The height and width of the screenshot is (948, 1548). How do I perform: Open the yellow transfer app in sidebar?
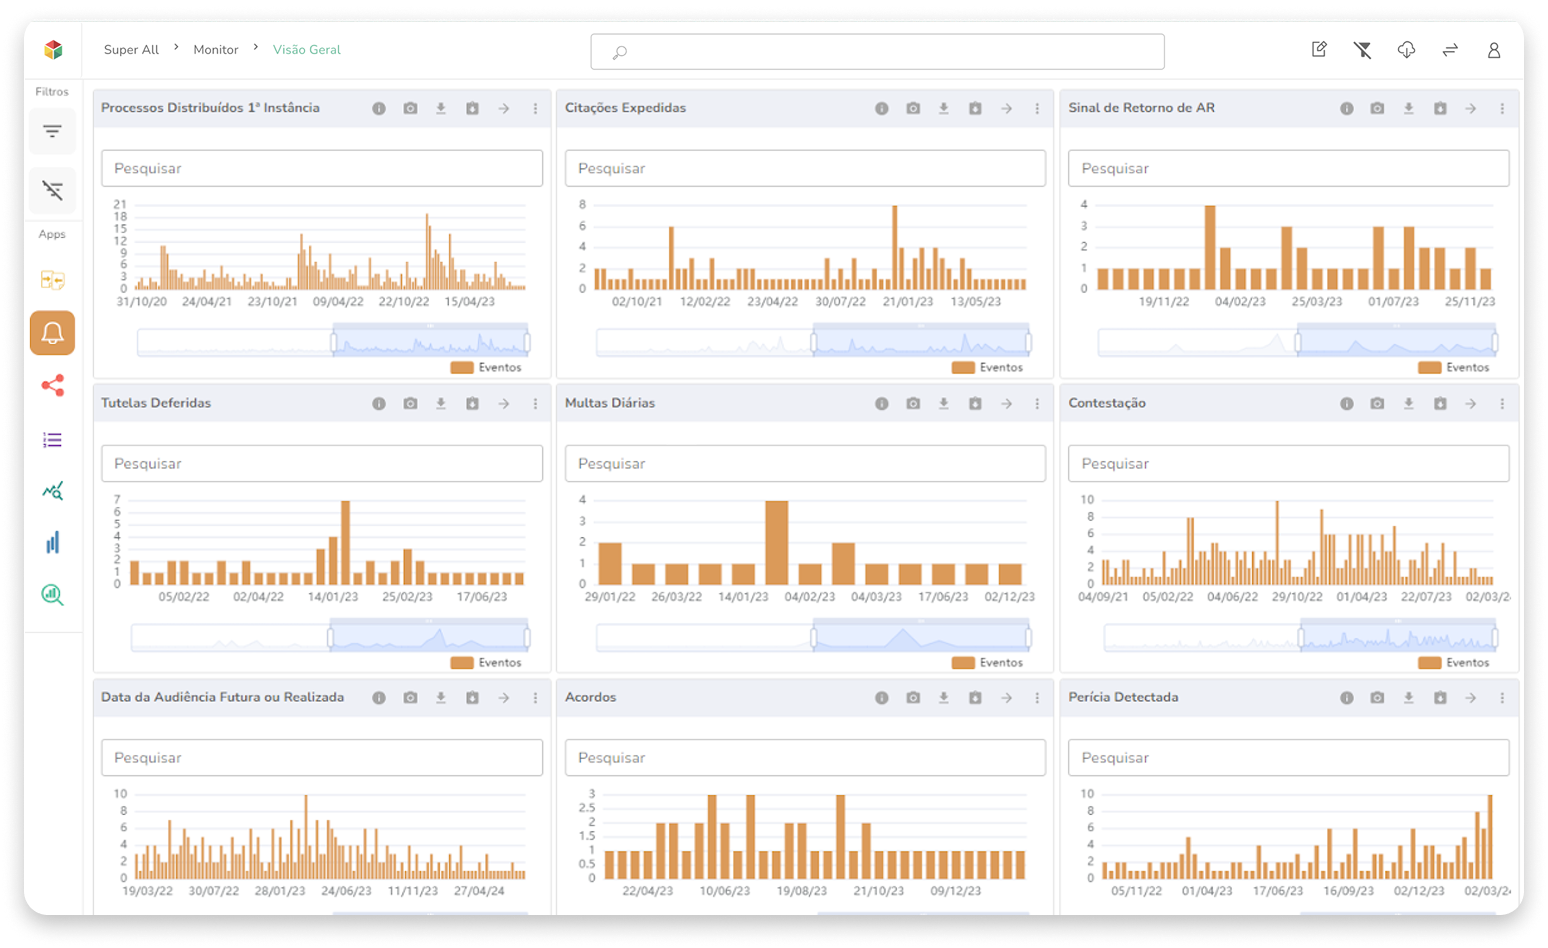point(53,280)
